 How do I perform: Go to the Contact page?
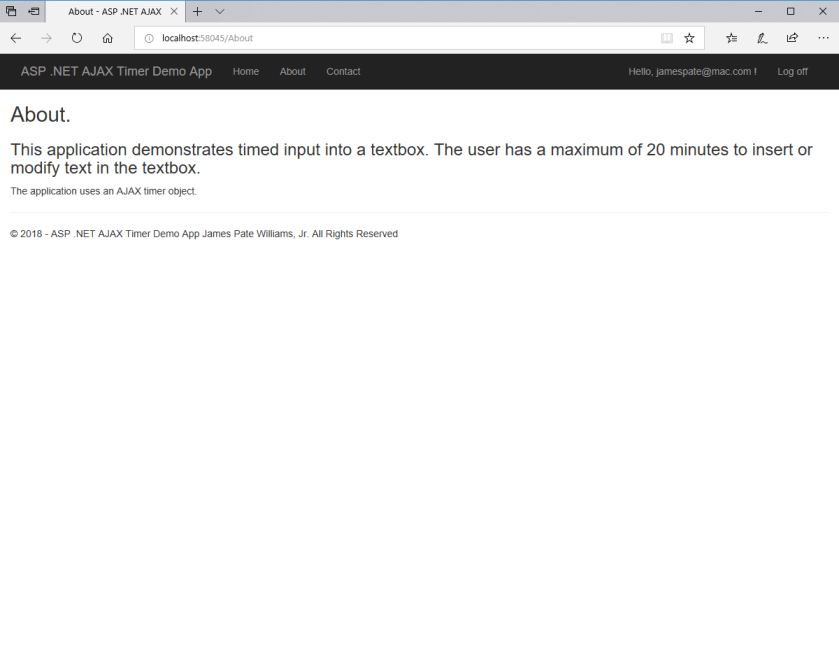(343, 71)
